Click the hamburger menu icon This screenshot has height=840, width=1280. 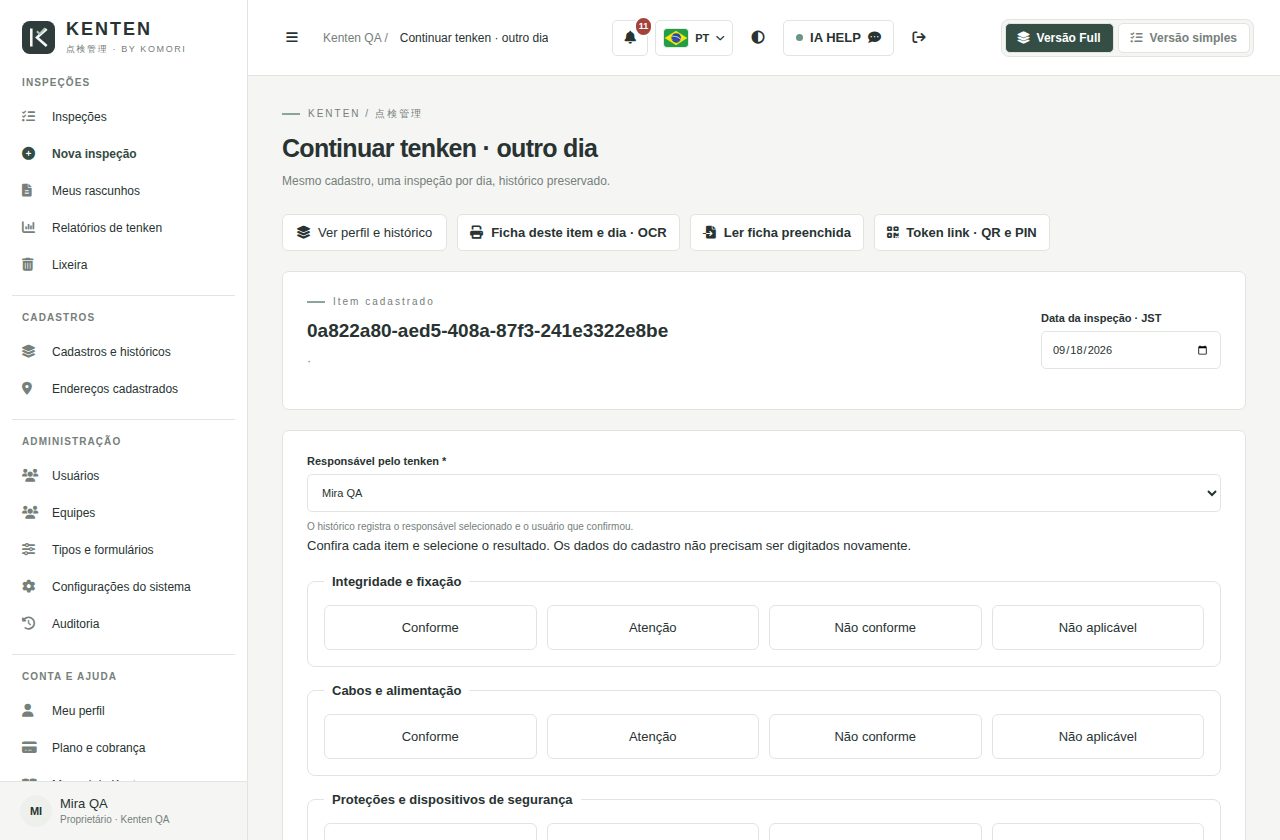tap(292, 37)
